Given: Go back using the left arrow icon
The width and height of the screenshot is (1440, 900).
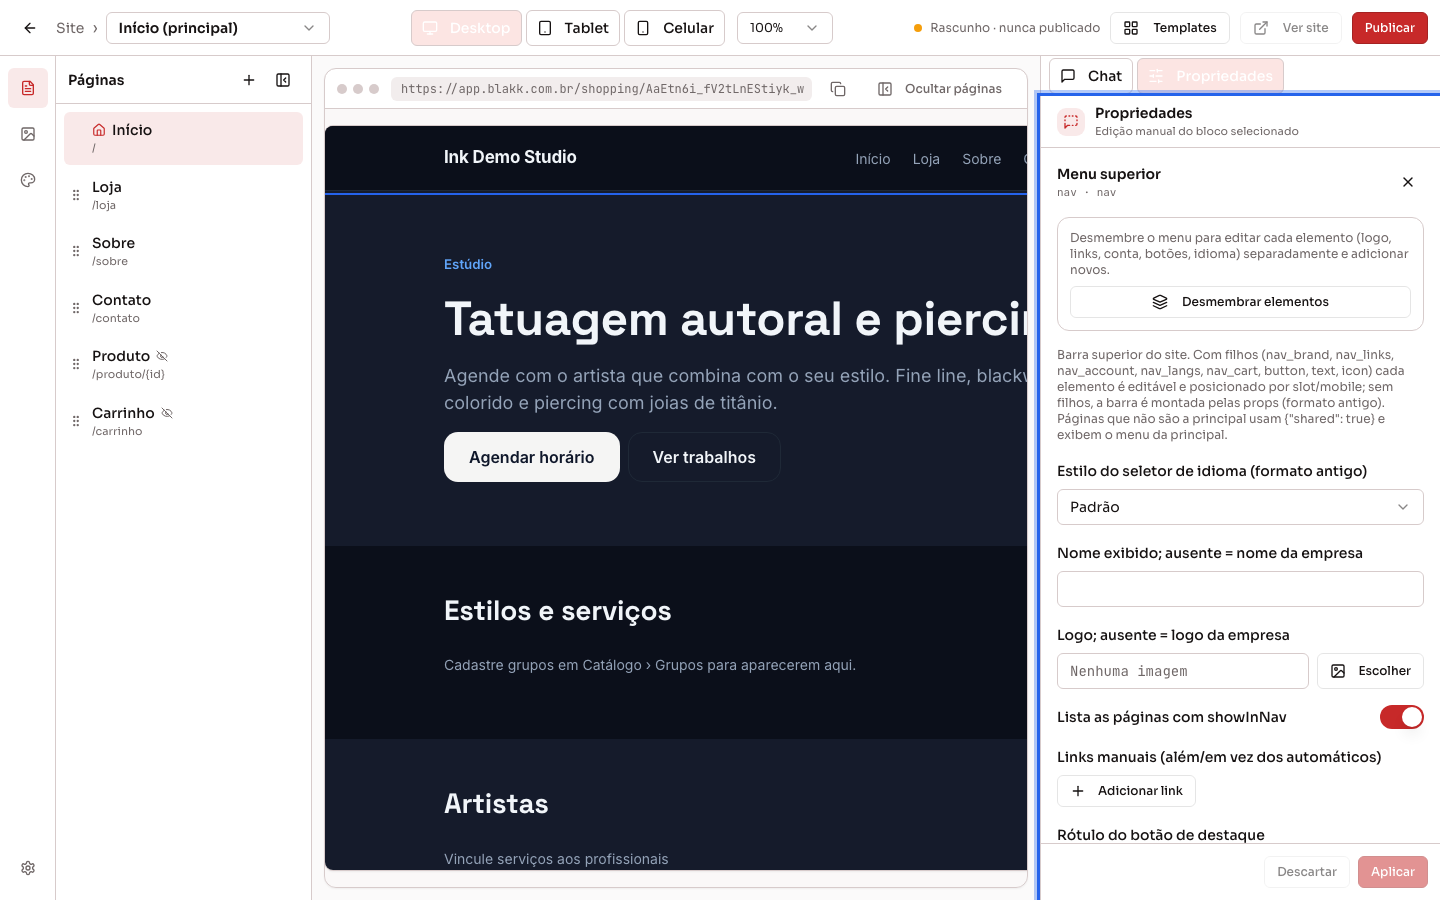Looking at the screenshot, I should [x=30, y=28].
